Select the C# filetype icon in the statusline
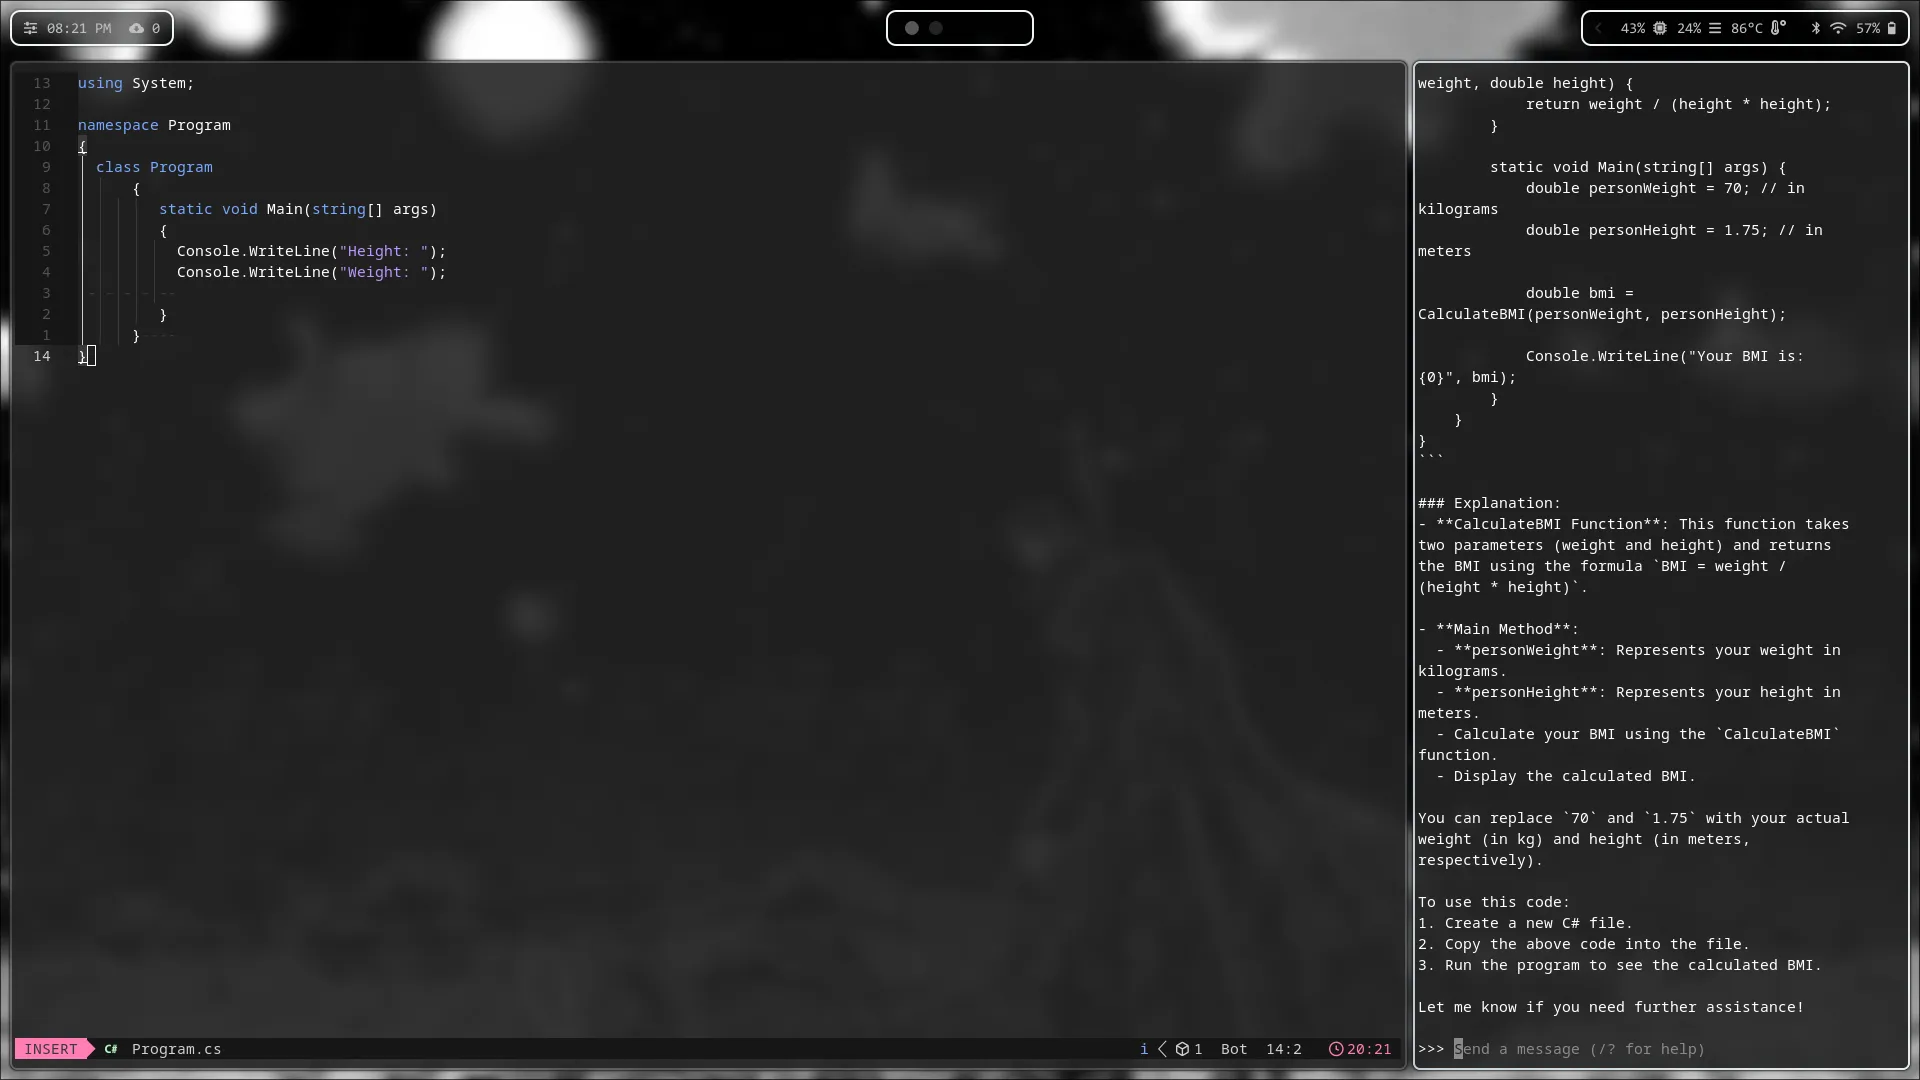Screen dimensions: 1920x1080 coord(110,1049)
